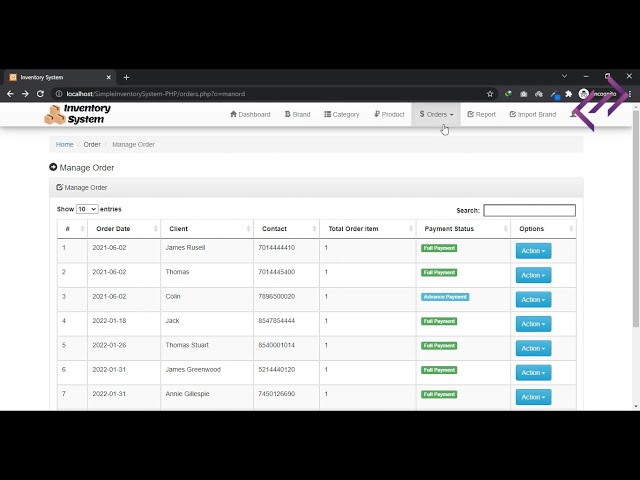Open Action dropdown for Colin
The width and height of the screenshot is (640, 480).
click(533, 300)
